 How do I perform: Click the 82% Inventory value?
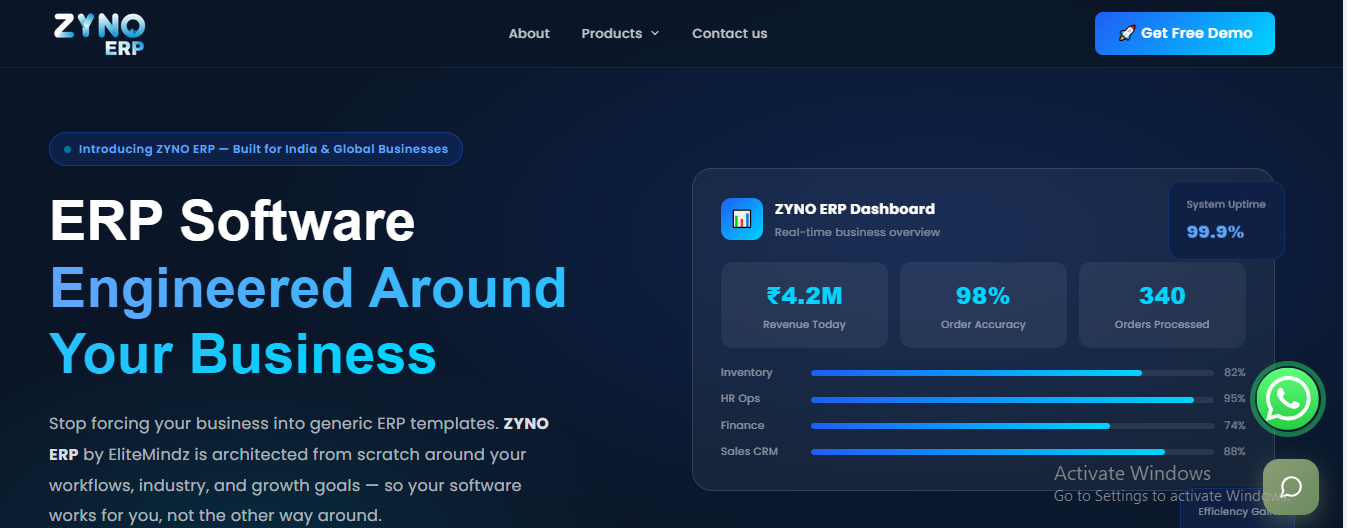(x=1234, y=372)
